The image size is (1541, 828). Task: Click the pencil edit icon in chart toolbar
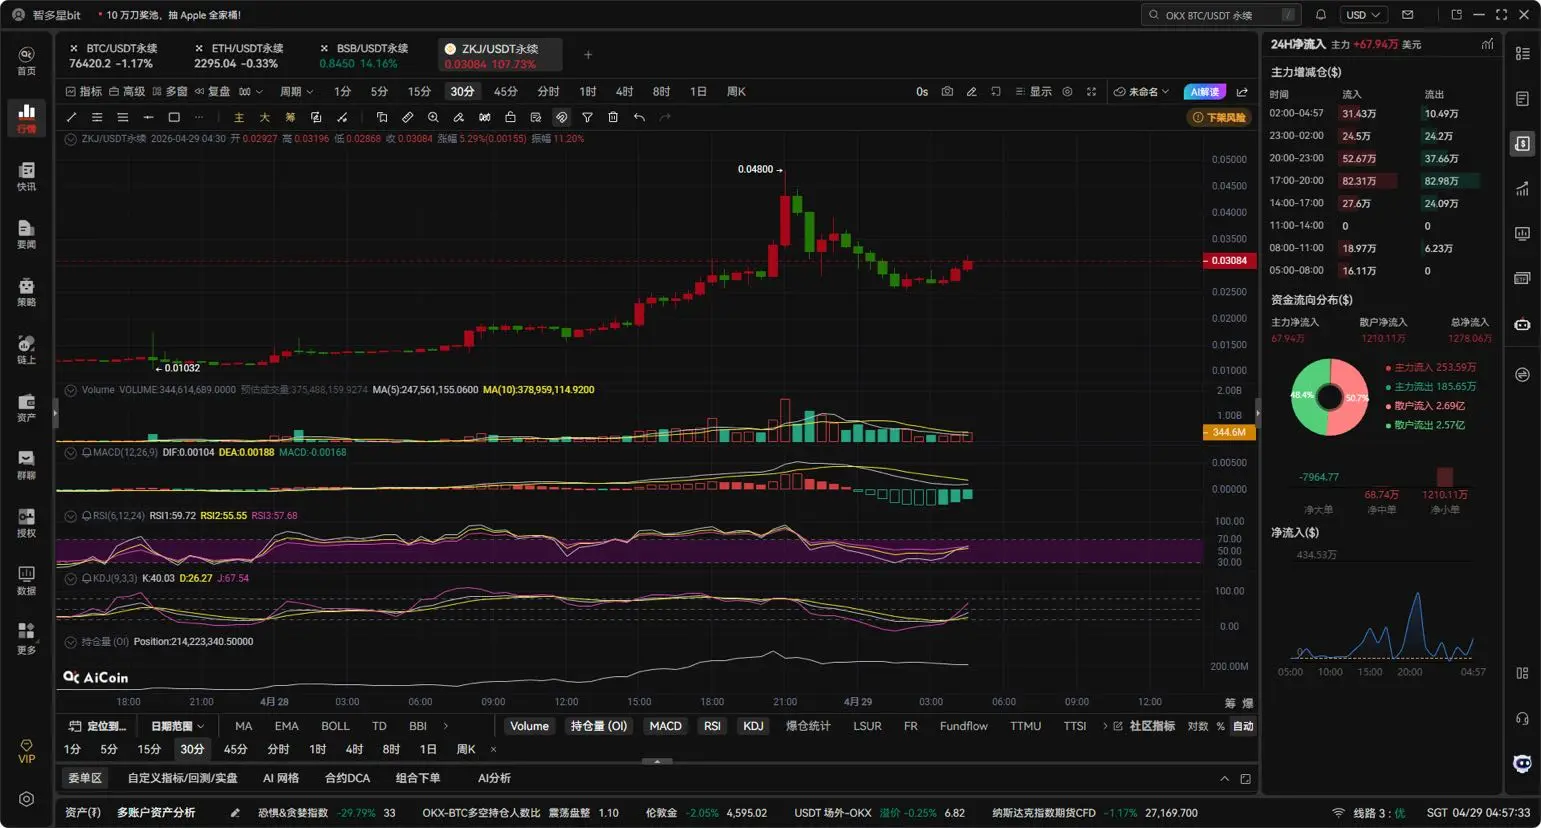coord(971,91)
